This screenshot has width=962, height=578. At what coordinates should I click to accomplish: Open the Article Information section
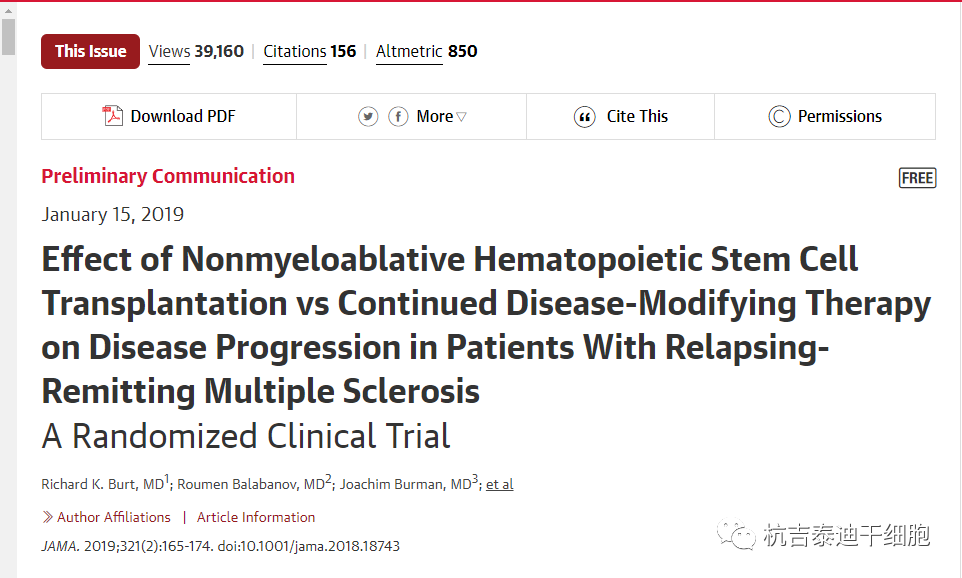(x=256, y=517)
